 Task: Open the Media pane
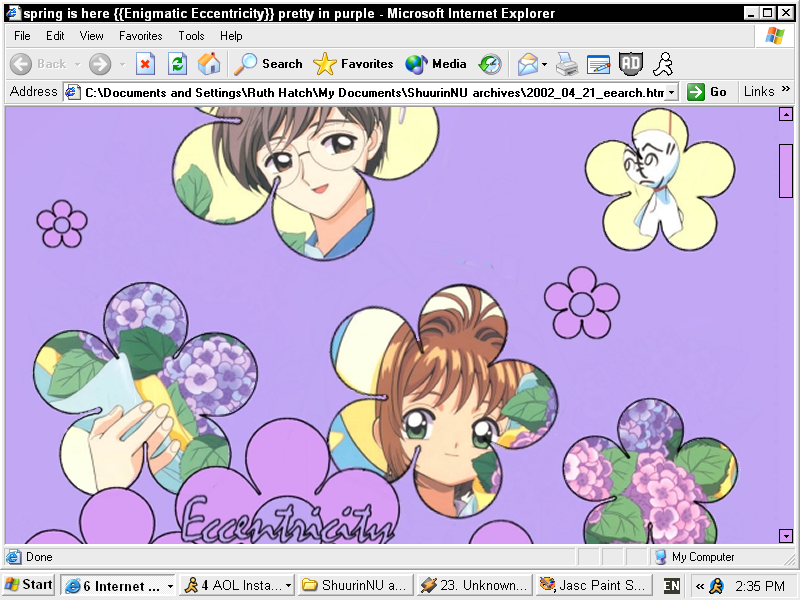tap(436, 64)
